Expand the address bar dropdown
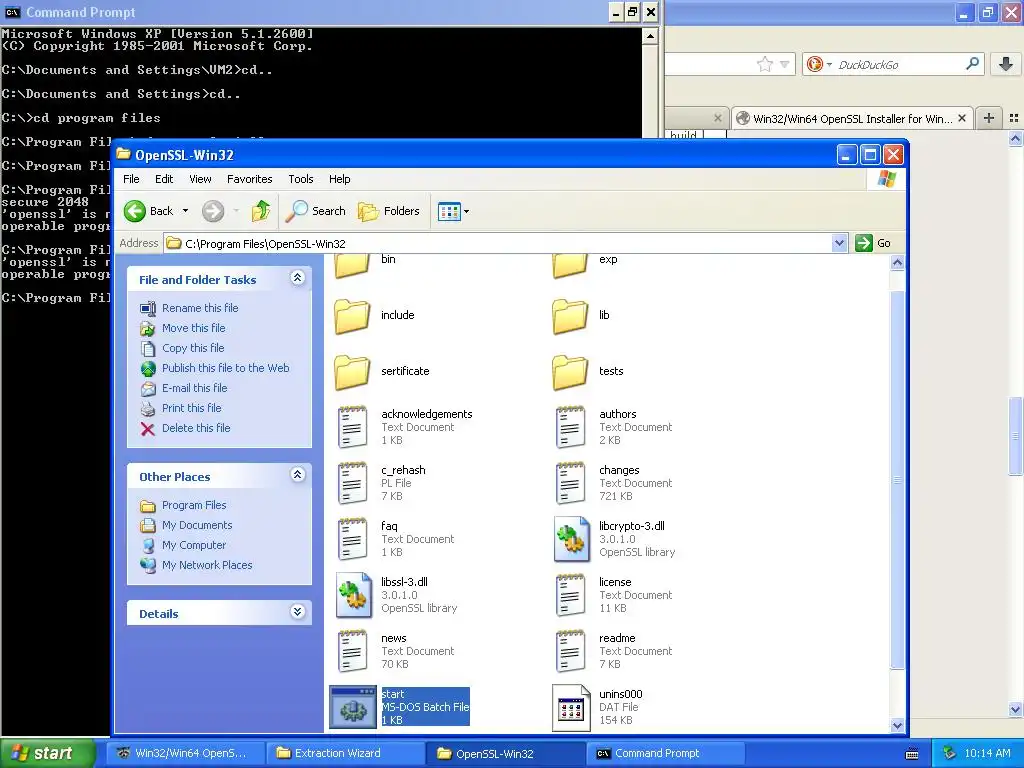1024x768 pixels. pyautogui.click(x=840, y=244)
